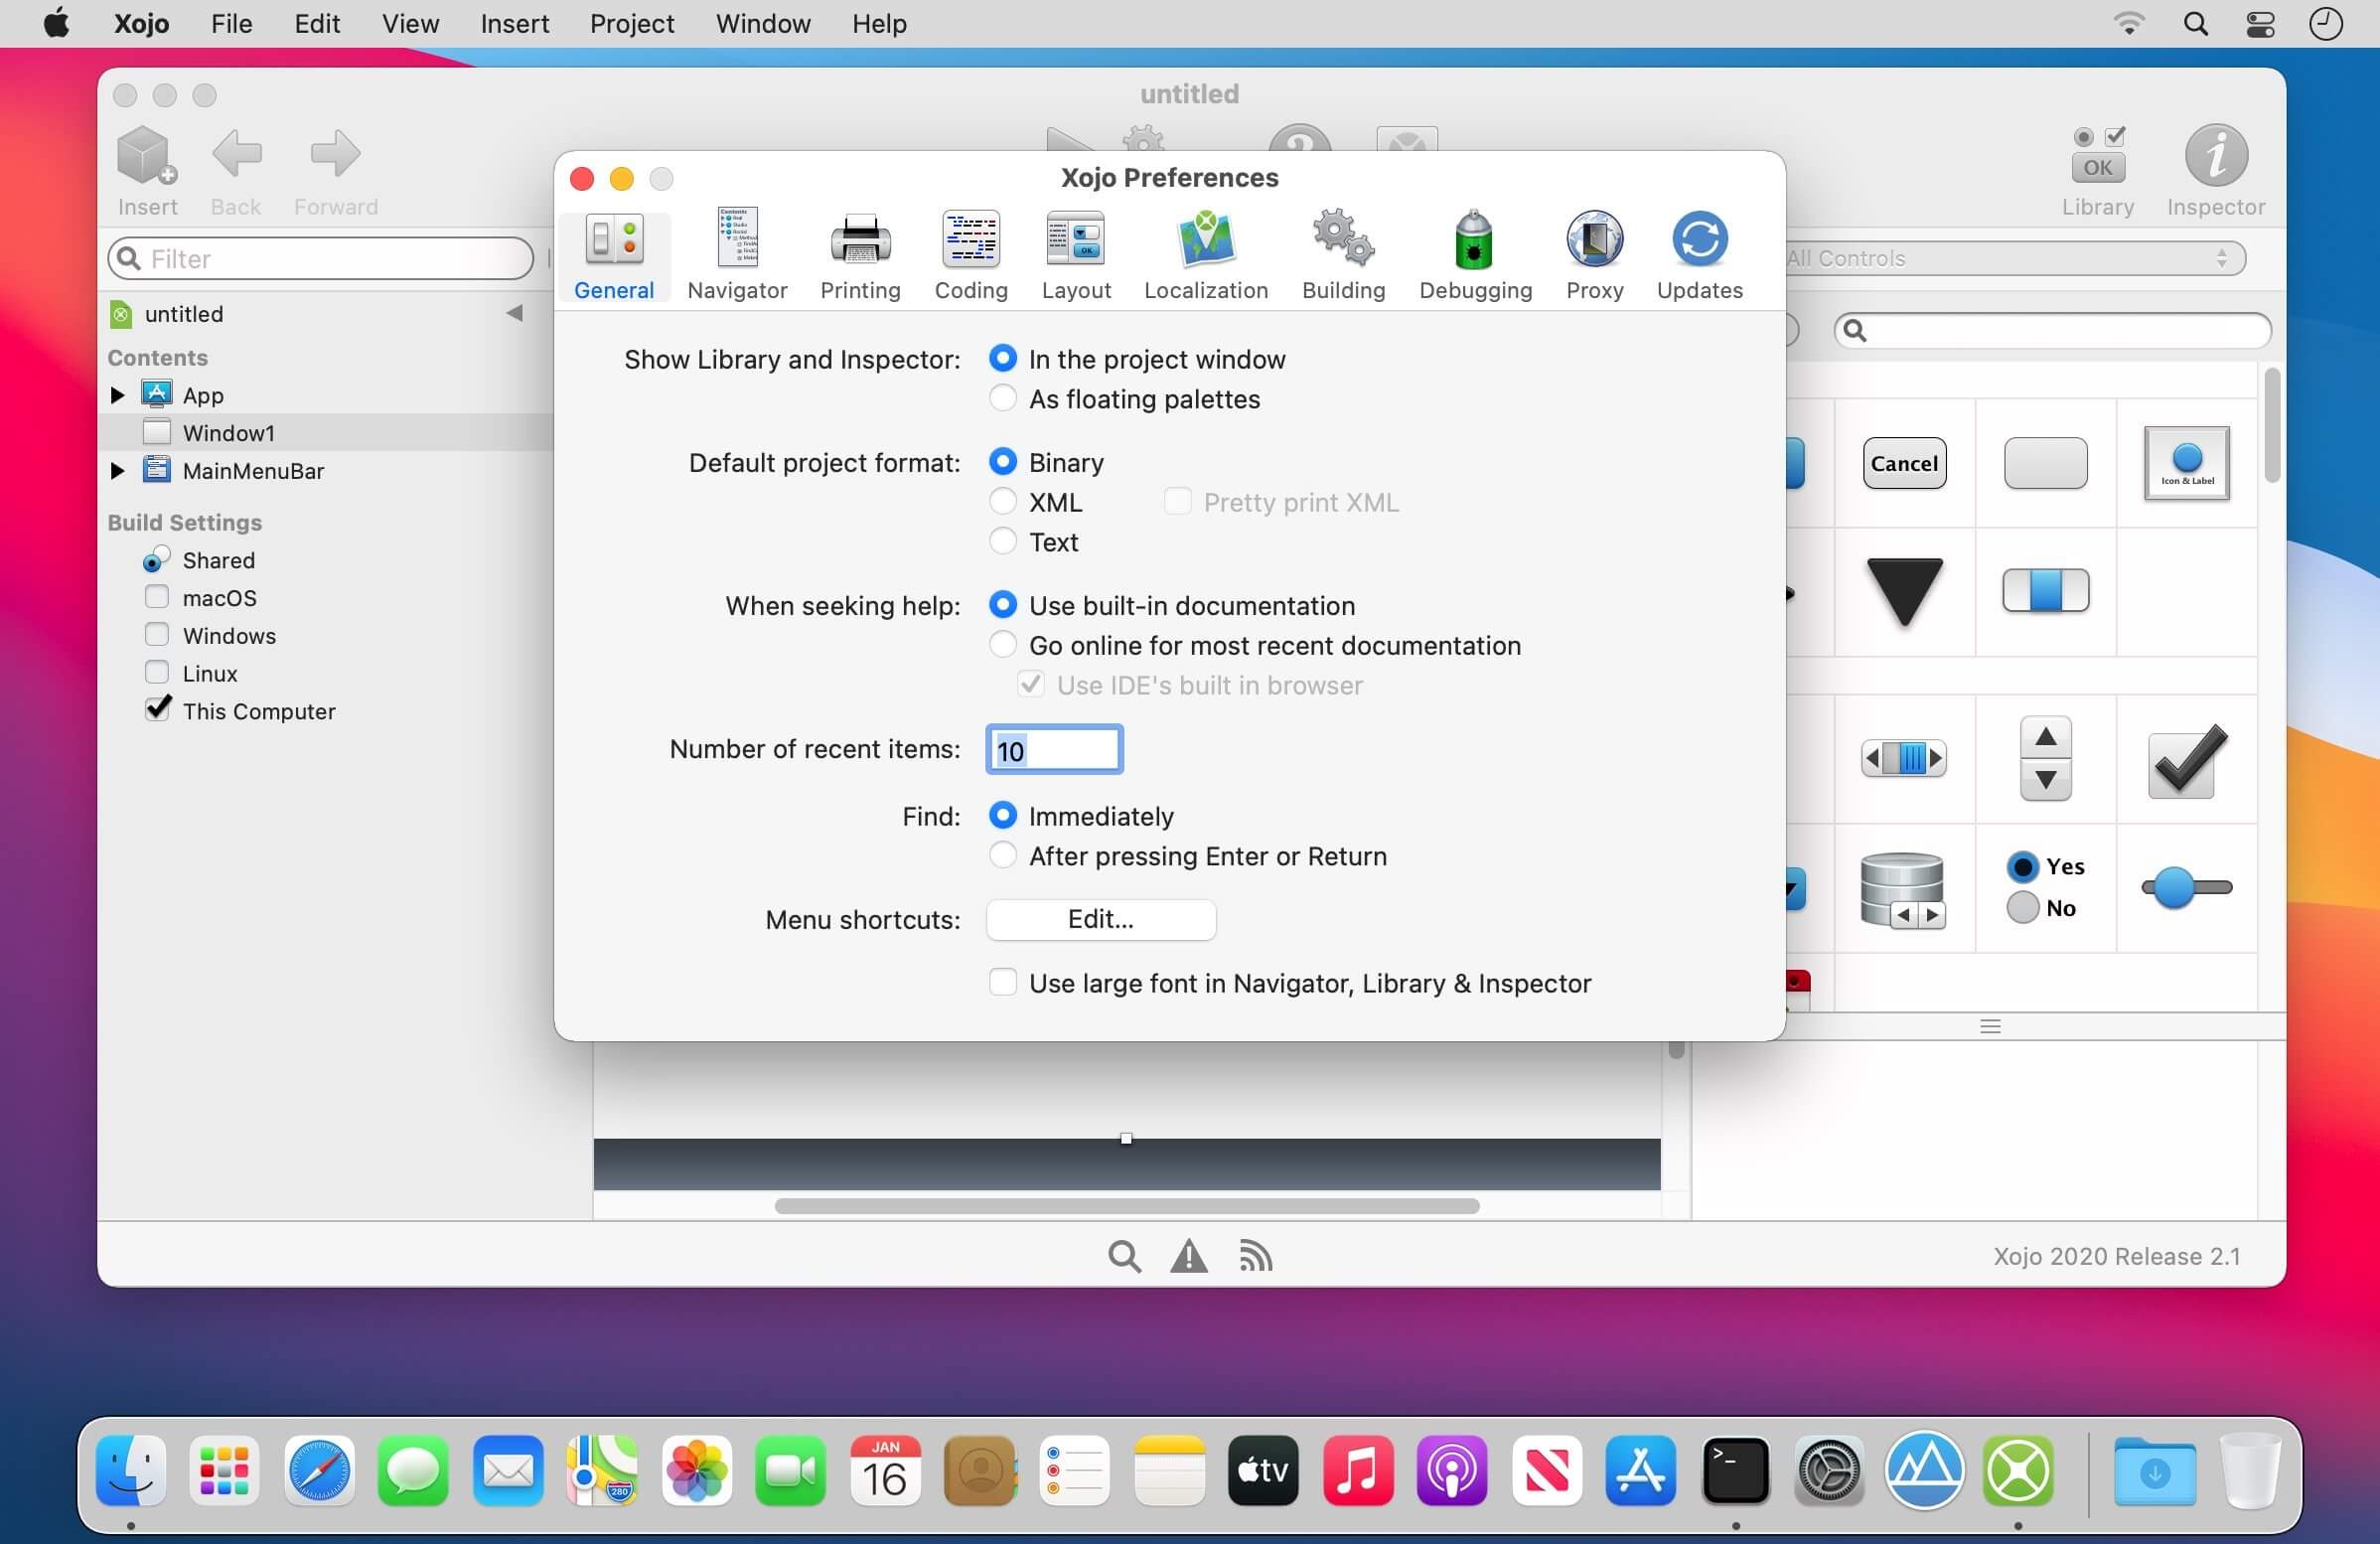Screen dimensions: 2380x1544
Task: Open the Debugging preferences pane
Action: [x=1475, y=255]
